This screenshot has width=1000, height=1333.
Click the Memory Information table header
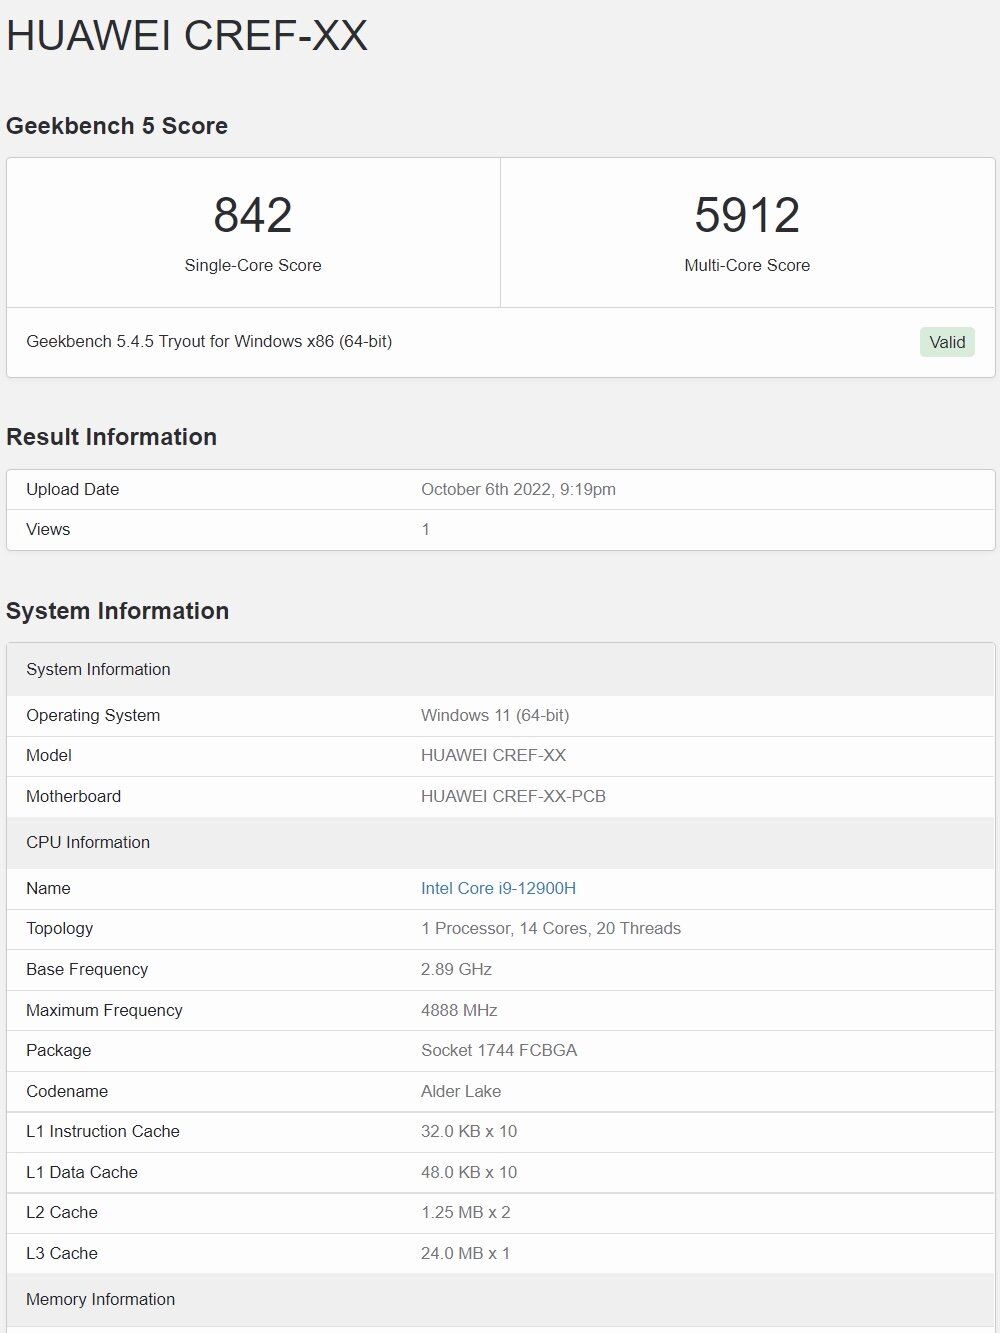pos(501,1299)
